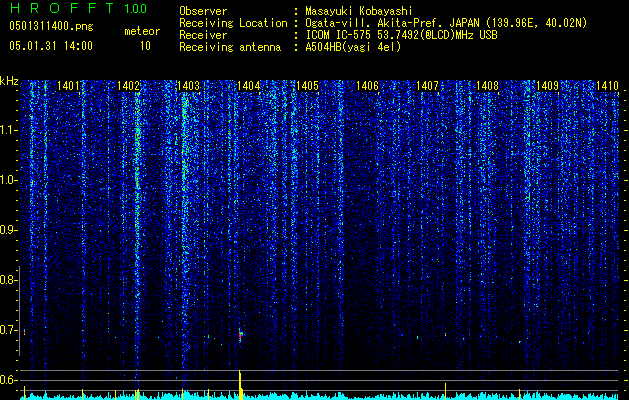629x400 pixels.
Task: Click the 1405 time marker
Action: [307, 85]
